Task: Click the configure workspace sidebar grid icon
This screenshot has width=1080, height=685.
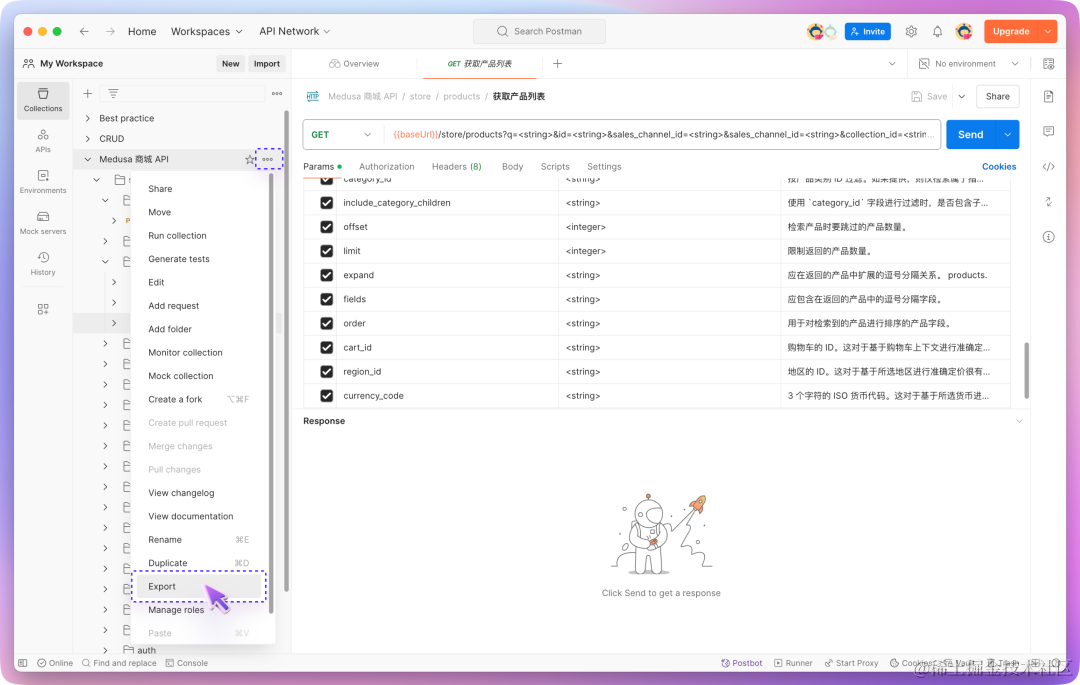Action: 43,309
